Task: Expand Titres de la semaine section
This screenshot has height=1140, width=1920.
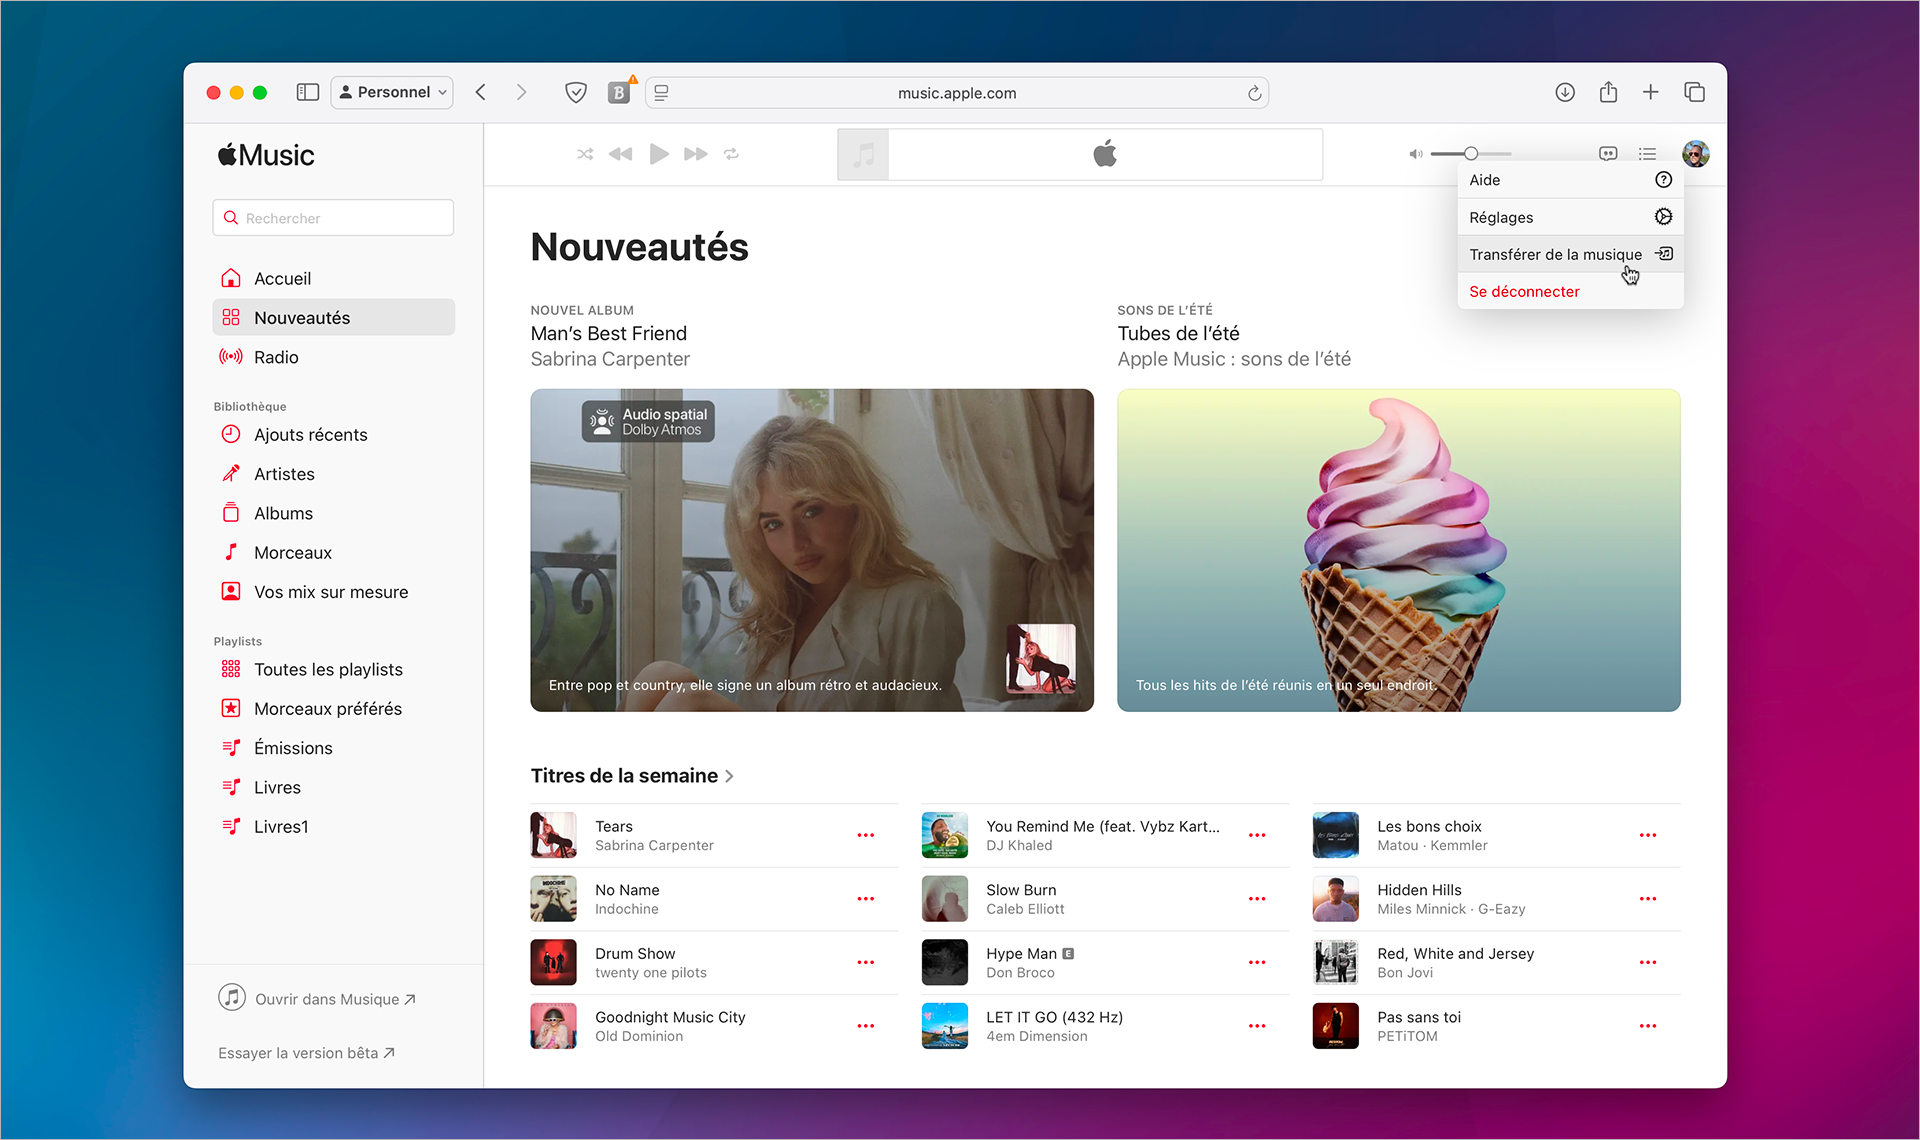Action: (x=632, y=776)
